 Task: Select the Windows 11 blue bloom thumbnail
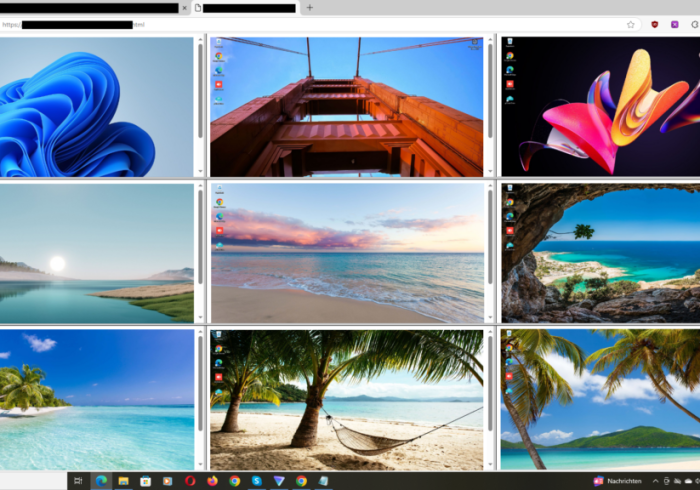pos(96,107)
